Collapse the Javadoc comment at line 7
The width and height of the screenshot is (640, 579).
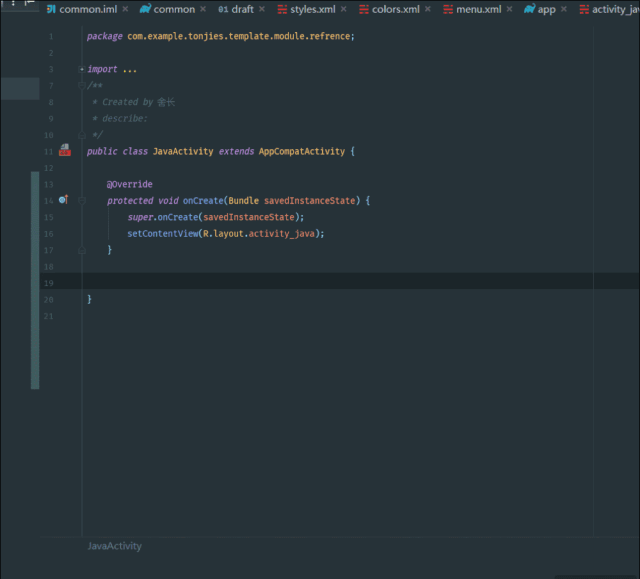click(x=82, y=85)
